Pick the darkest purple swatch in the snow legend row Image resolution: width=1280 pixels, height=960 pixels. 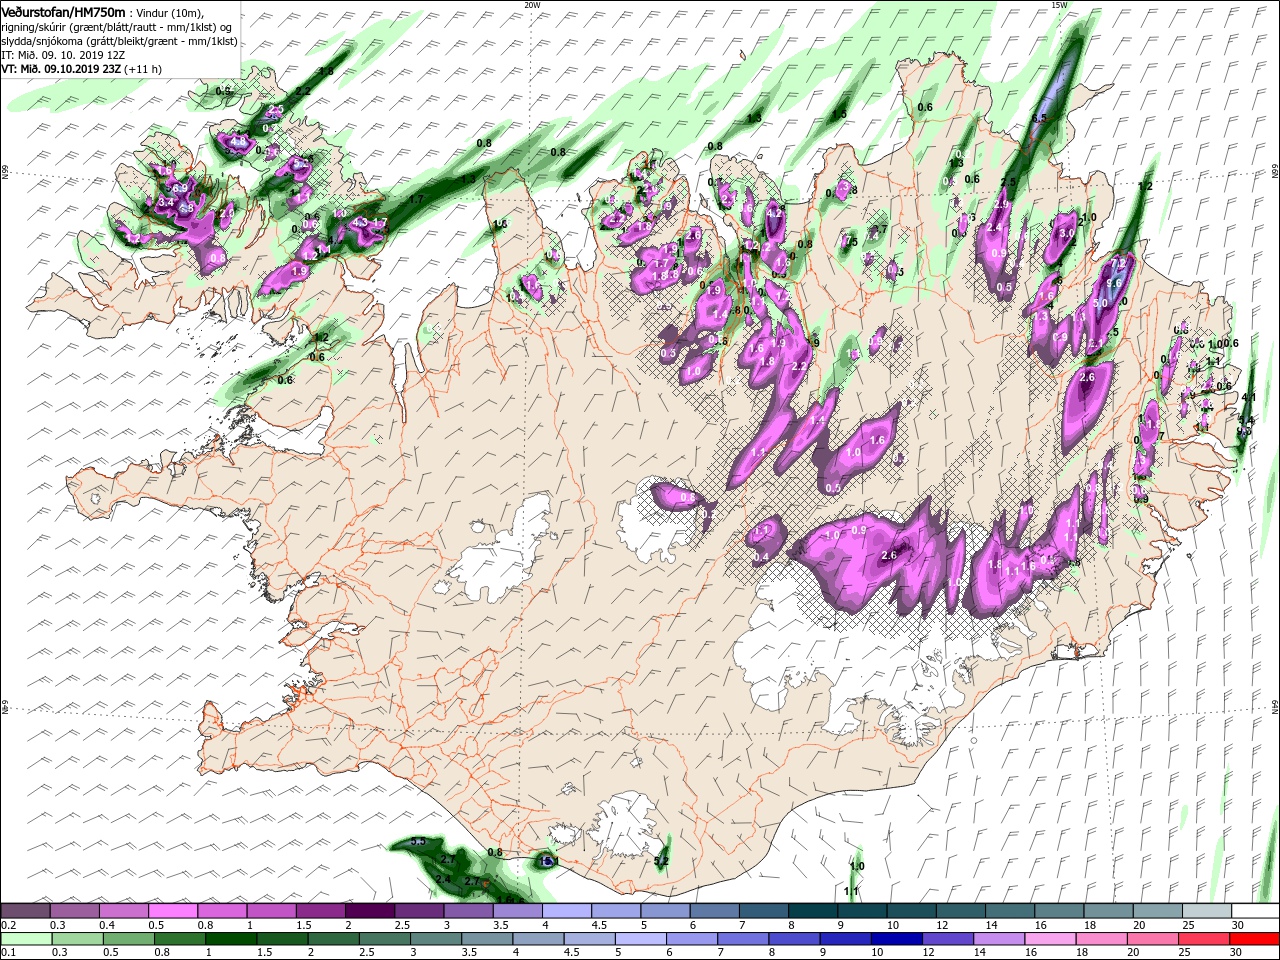coord(369,911)
